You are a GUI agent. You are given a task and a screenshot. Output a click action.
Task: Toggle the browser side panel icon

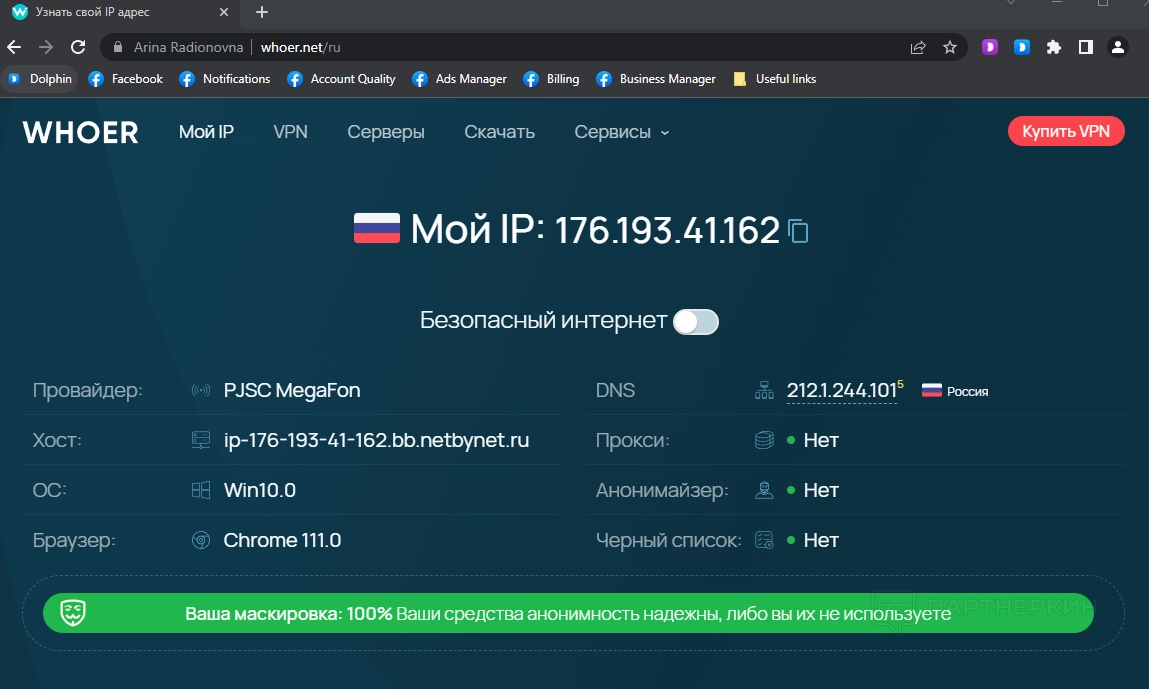[1086, 47]
